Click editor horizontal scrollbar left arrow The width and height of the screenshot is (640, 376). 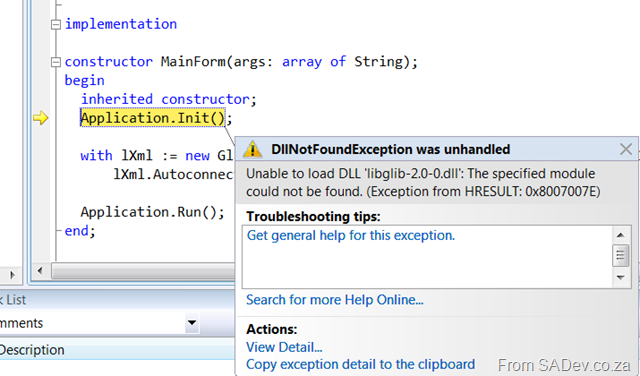point(40,271)
